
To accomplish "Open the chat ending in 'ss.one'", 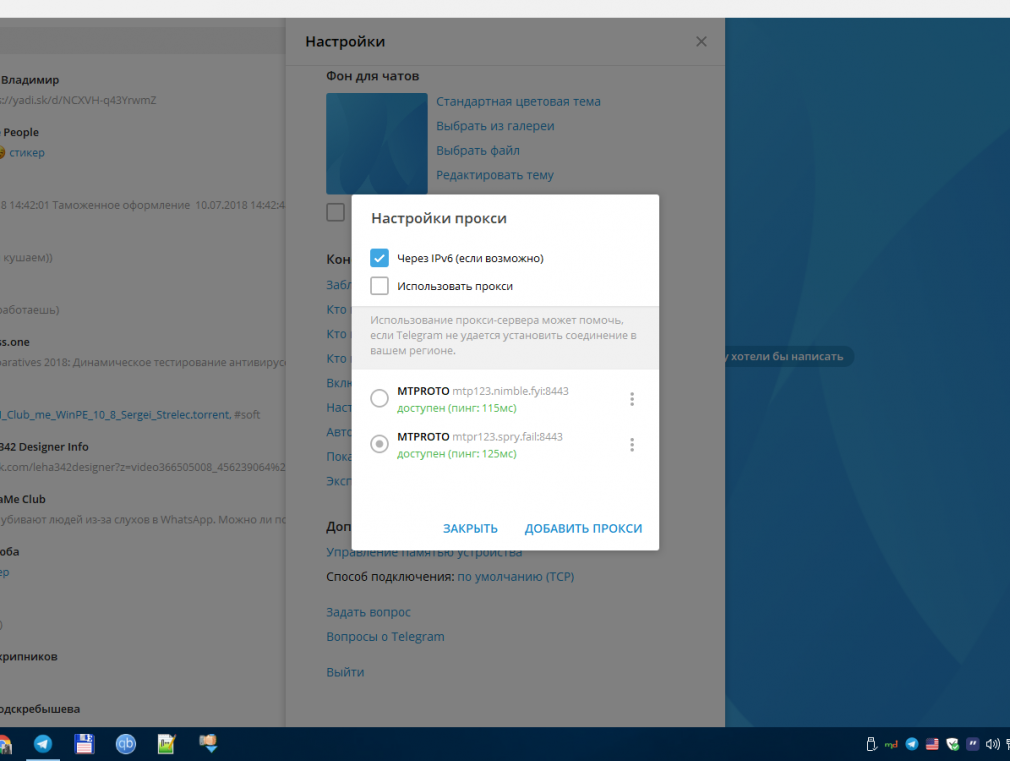I will tap(142, 352).
